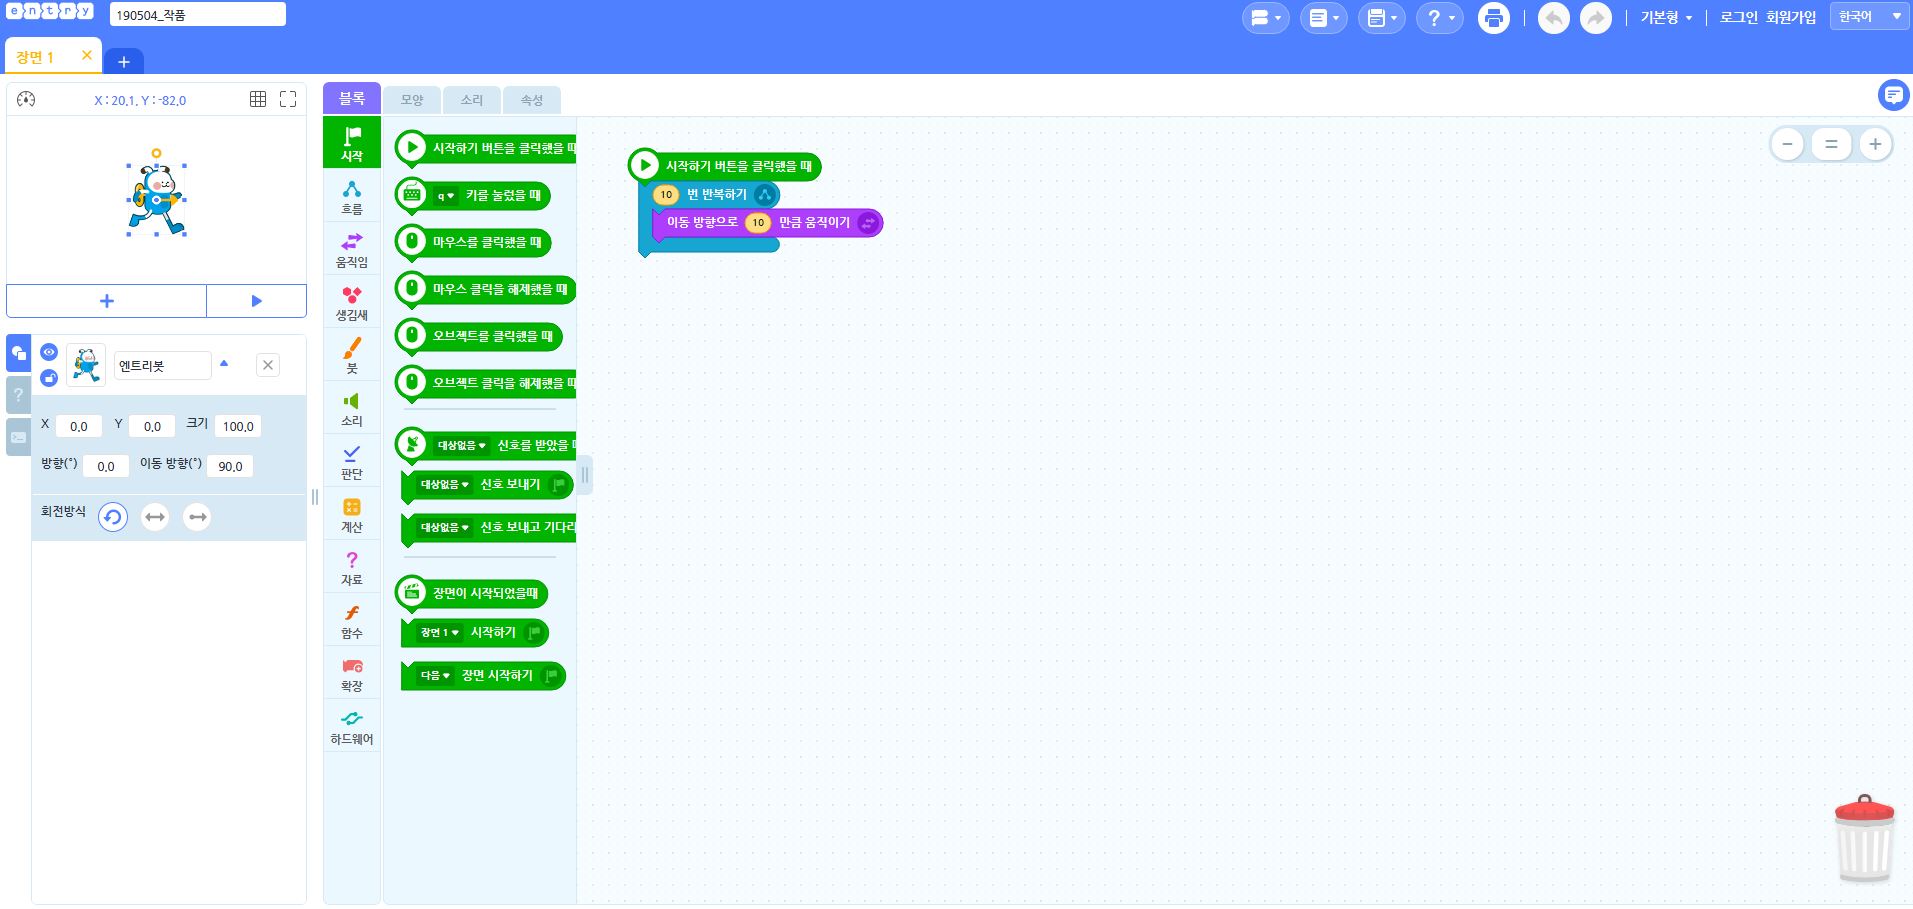The image size is (1913, 909).
Task: Redo the last action
Action: point(1596,18)
